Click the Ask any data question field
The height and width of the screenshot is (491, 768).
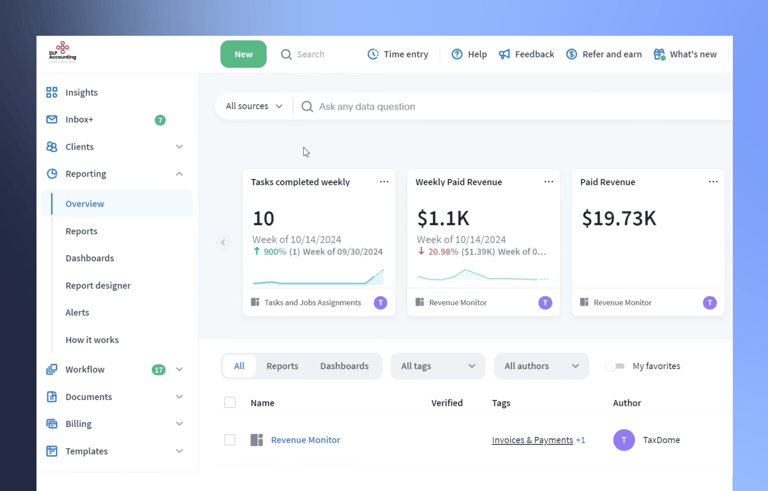[x=500, y=106]
